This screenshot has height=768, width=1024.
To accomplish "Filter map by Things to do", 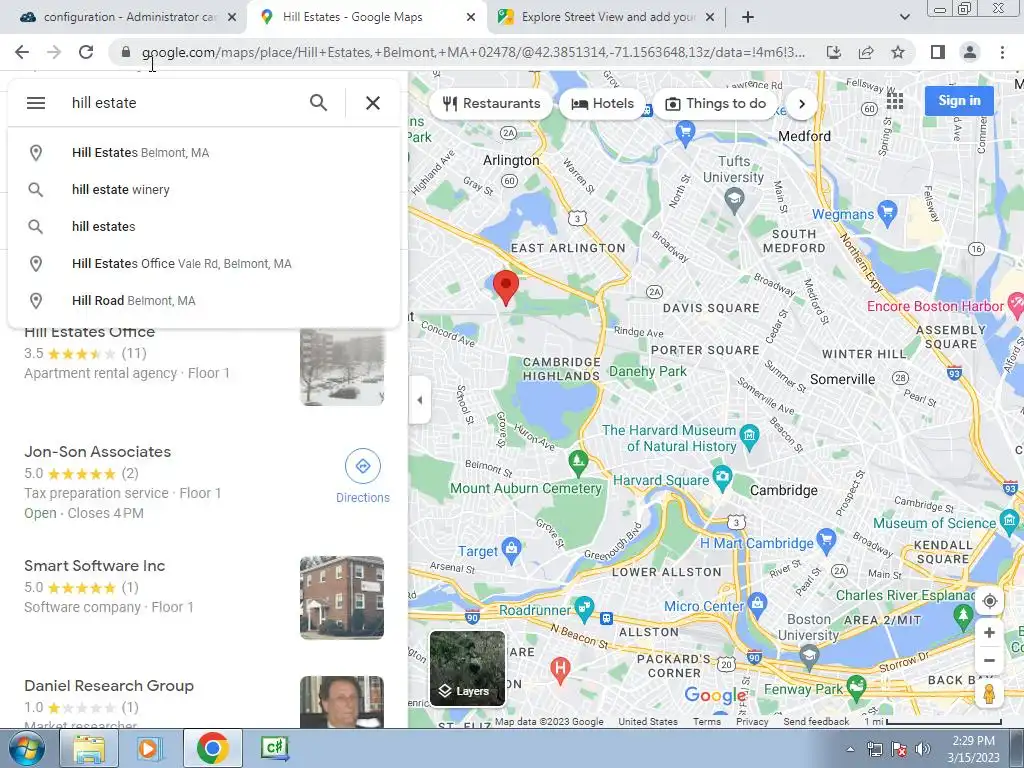I will click(715, 104).
